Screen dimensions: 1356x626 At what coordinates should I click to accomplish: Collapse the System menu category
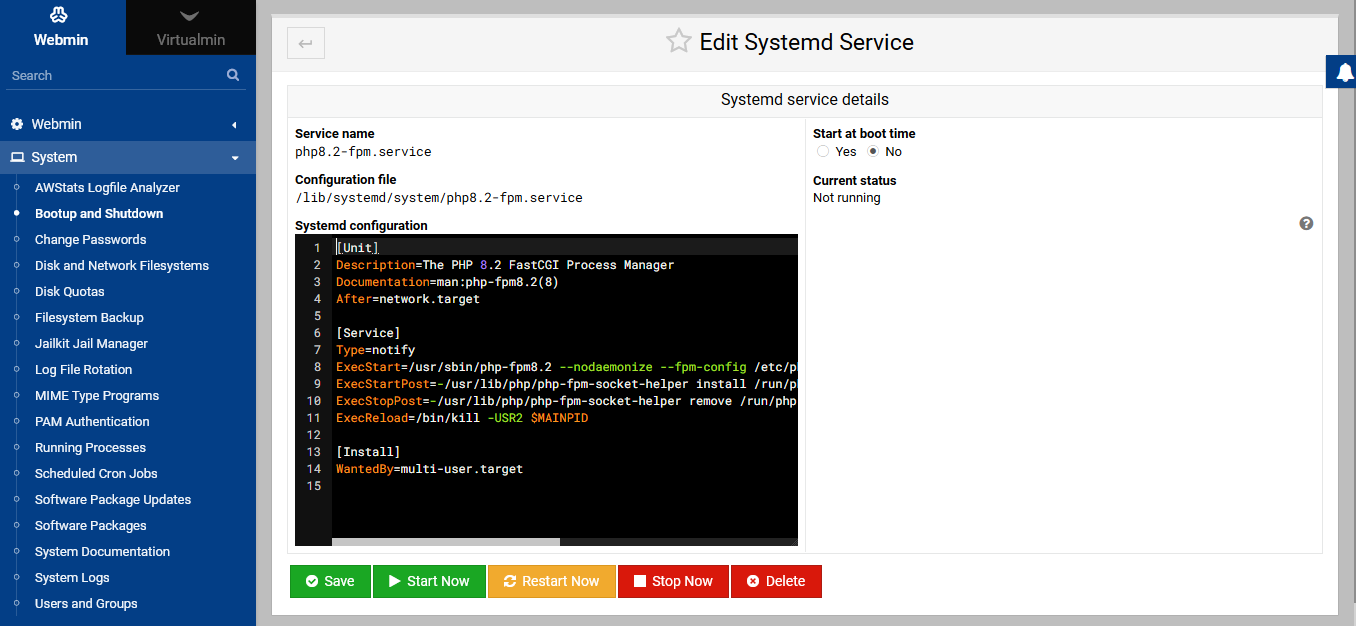click(x=128, y=157)
